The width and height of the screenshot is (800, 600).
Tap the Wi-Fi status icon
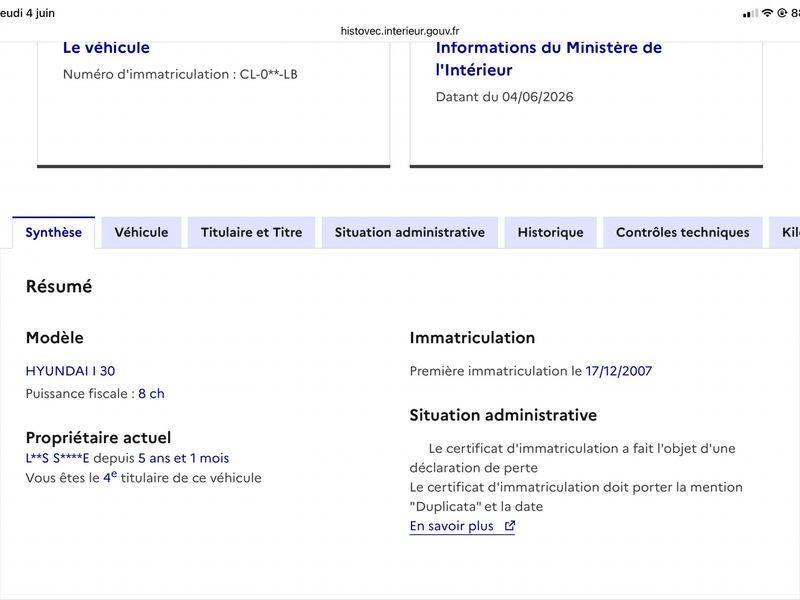[767, 13]
